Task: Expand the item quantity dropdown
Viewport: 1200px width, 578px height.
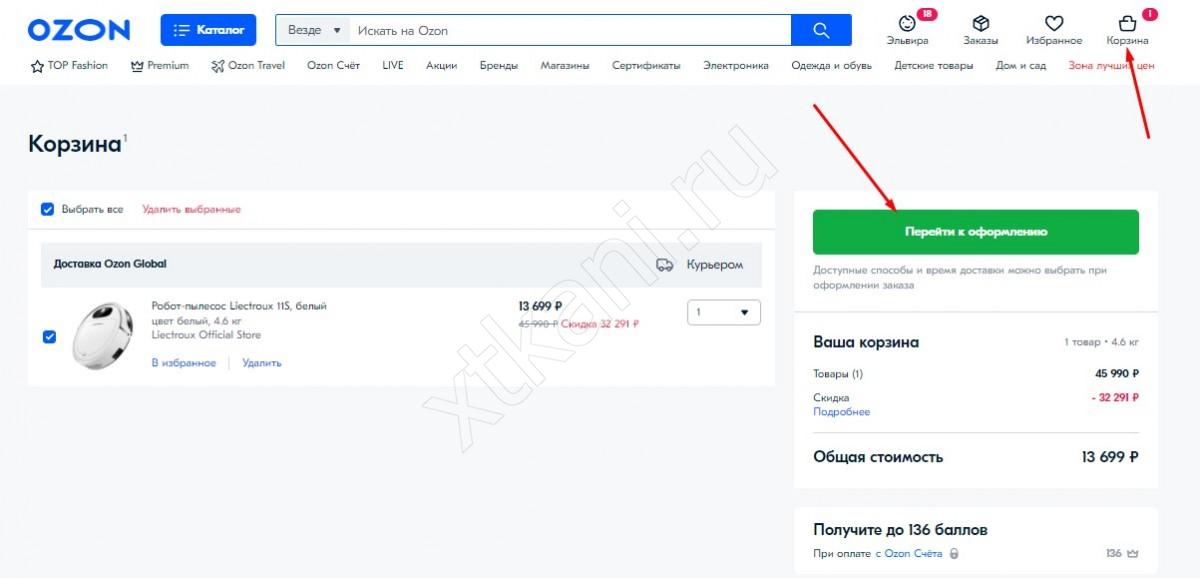Action: [x=724, y=313]
